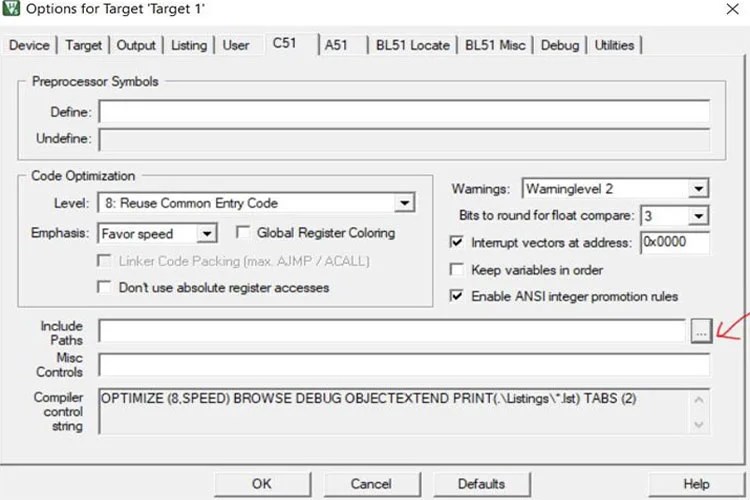The width and height of the screenshot is (750, 500).
Task: Click the Keil uVision title icon
Action: pyautogui.click(x=11, y=8)
